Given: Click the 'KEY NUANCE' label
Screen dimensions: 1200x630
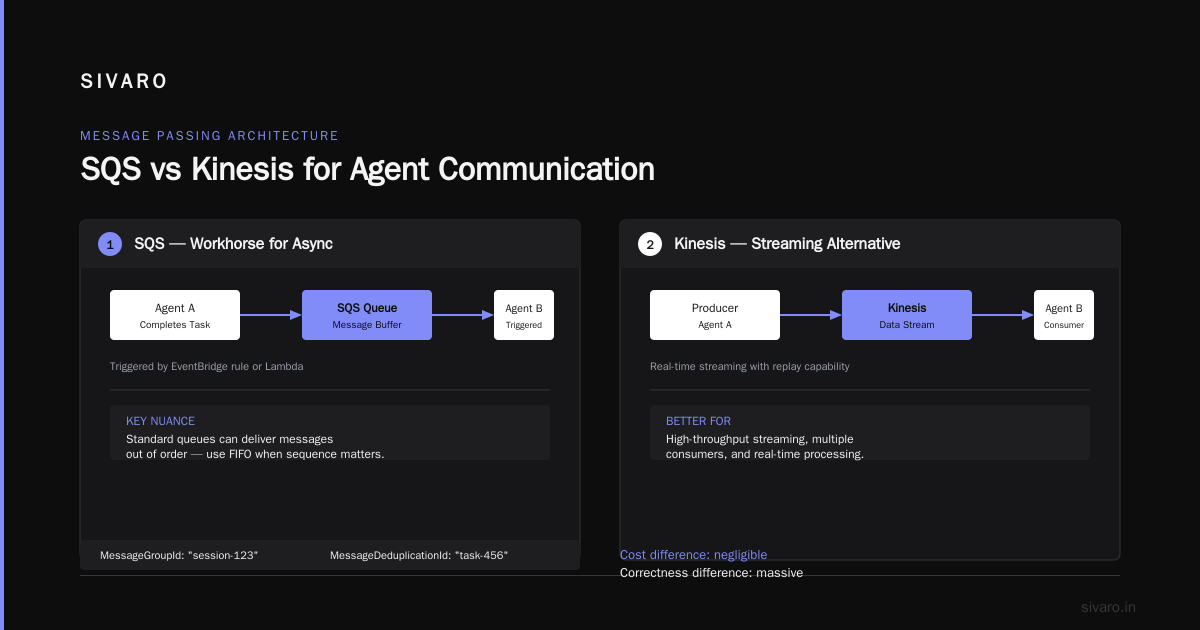Looking at the screenshot, I should [160, 422].
